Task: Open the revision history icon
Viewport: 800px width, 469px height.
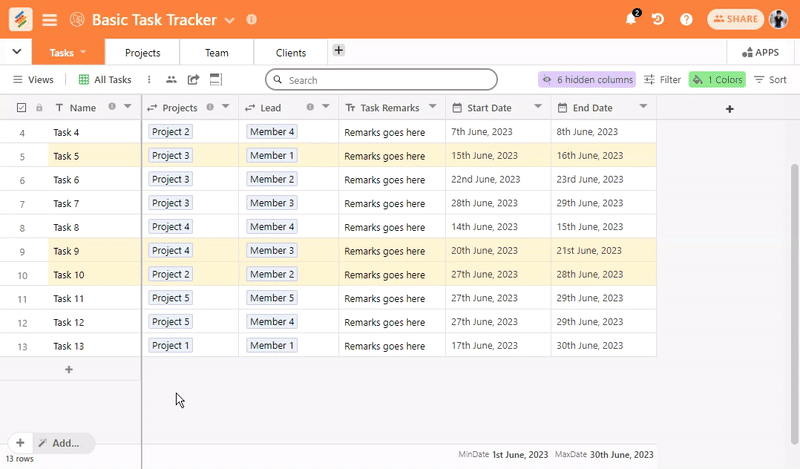Action: [x=658, y=19]
